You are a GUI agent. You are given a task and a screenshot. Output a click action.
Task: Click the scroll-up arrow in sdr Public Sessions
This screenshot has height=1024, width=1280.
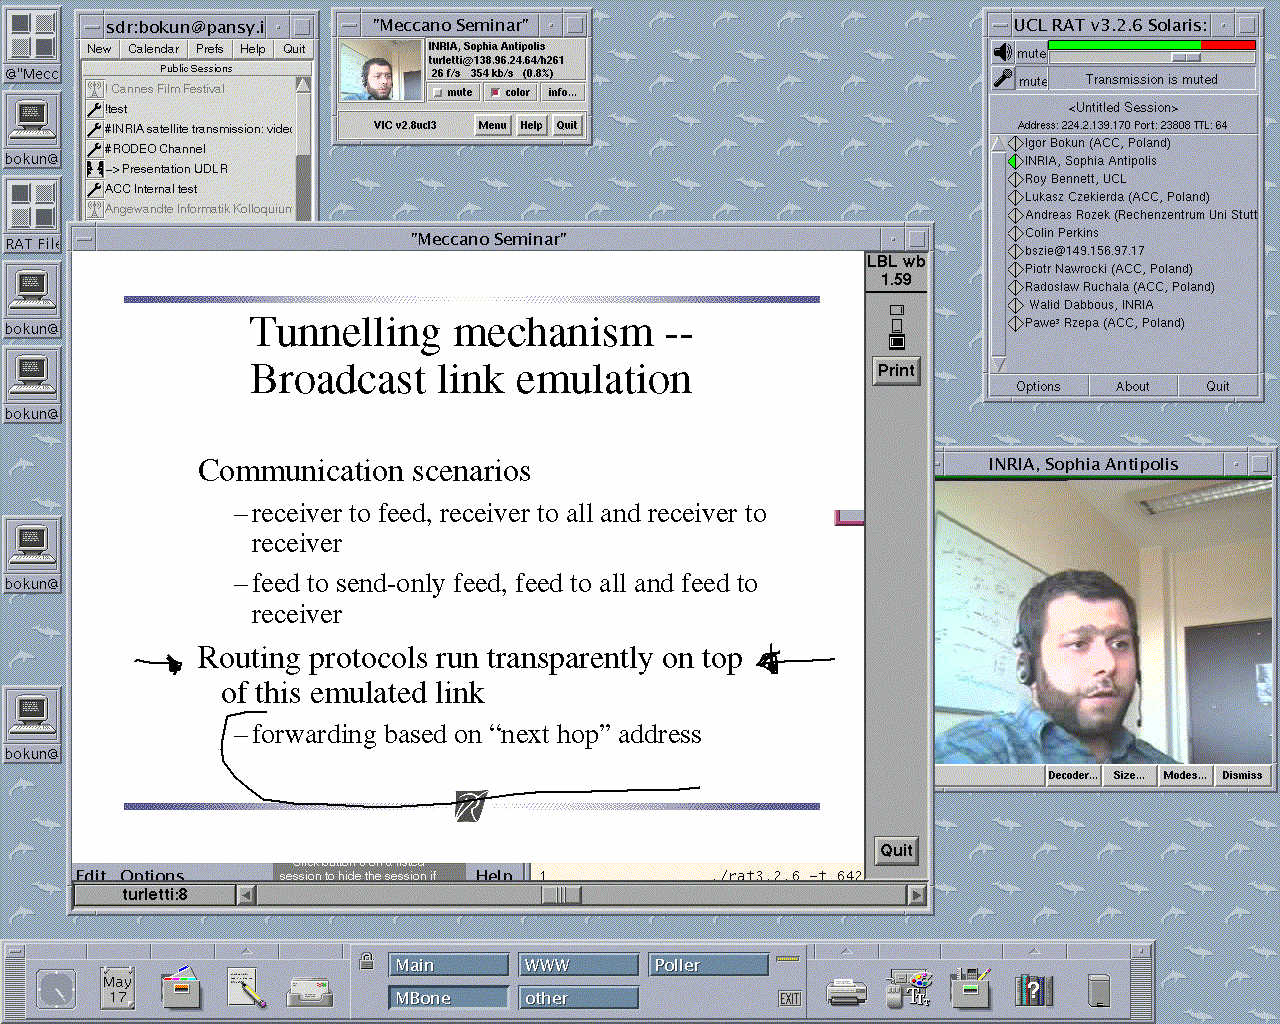coord(303,85)
